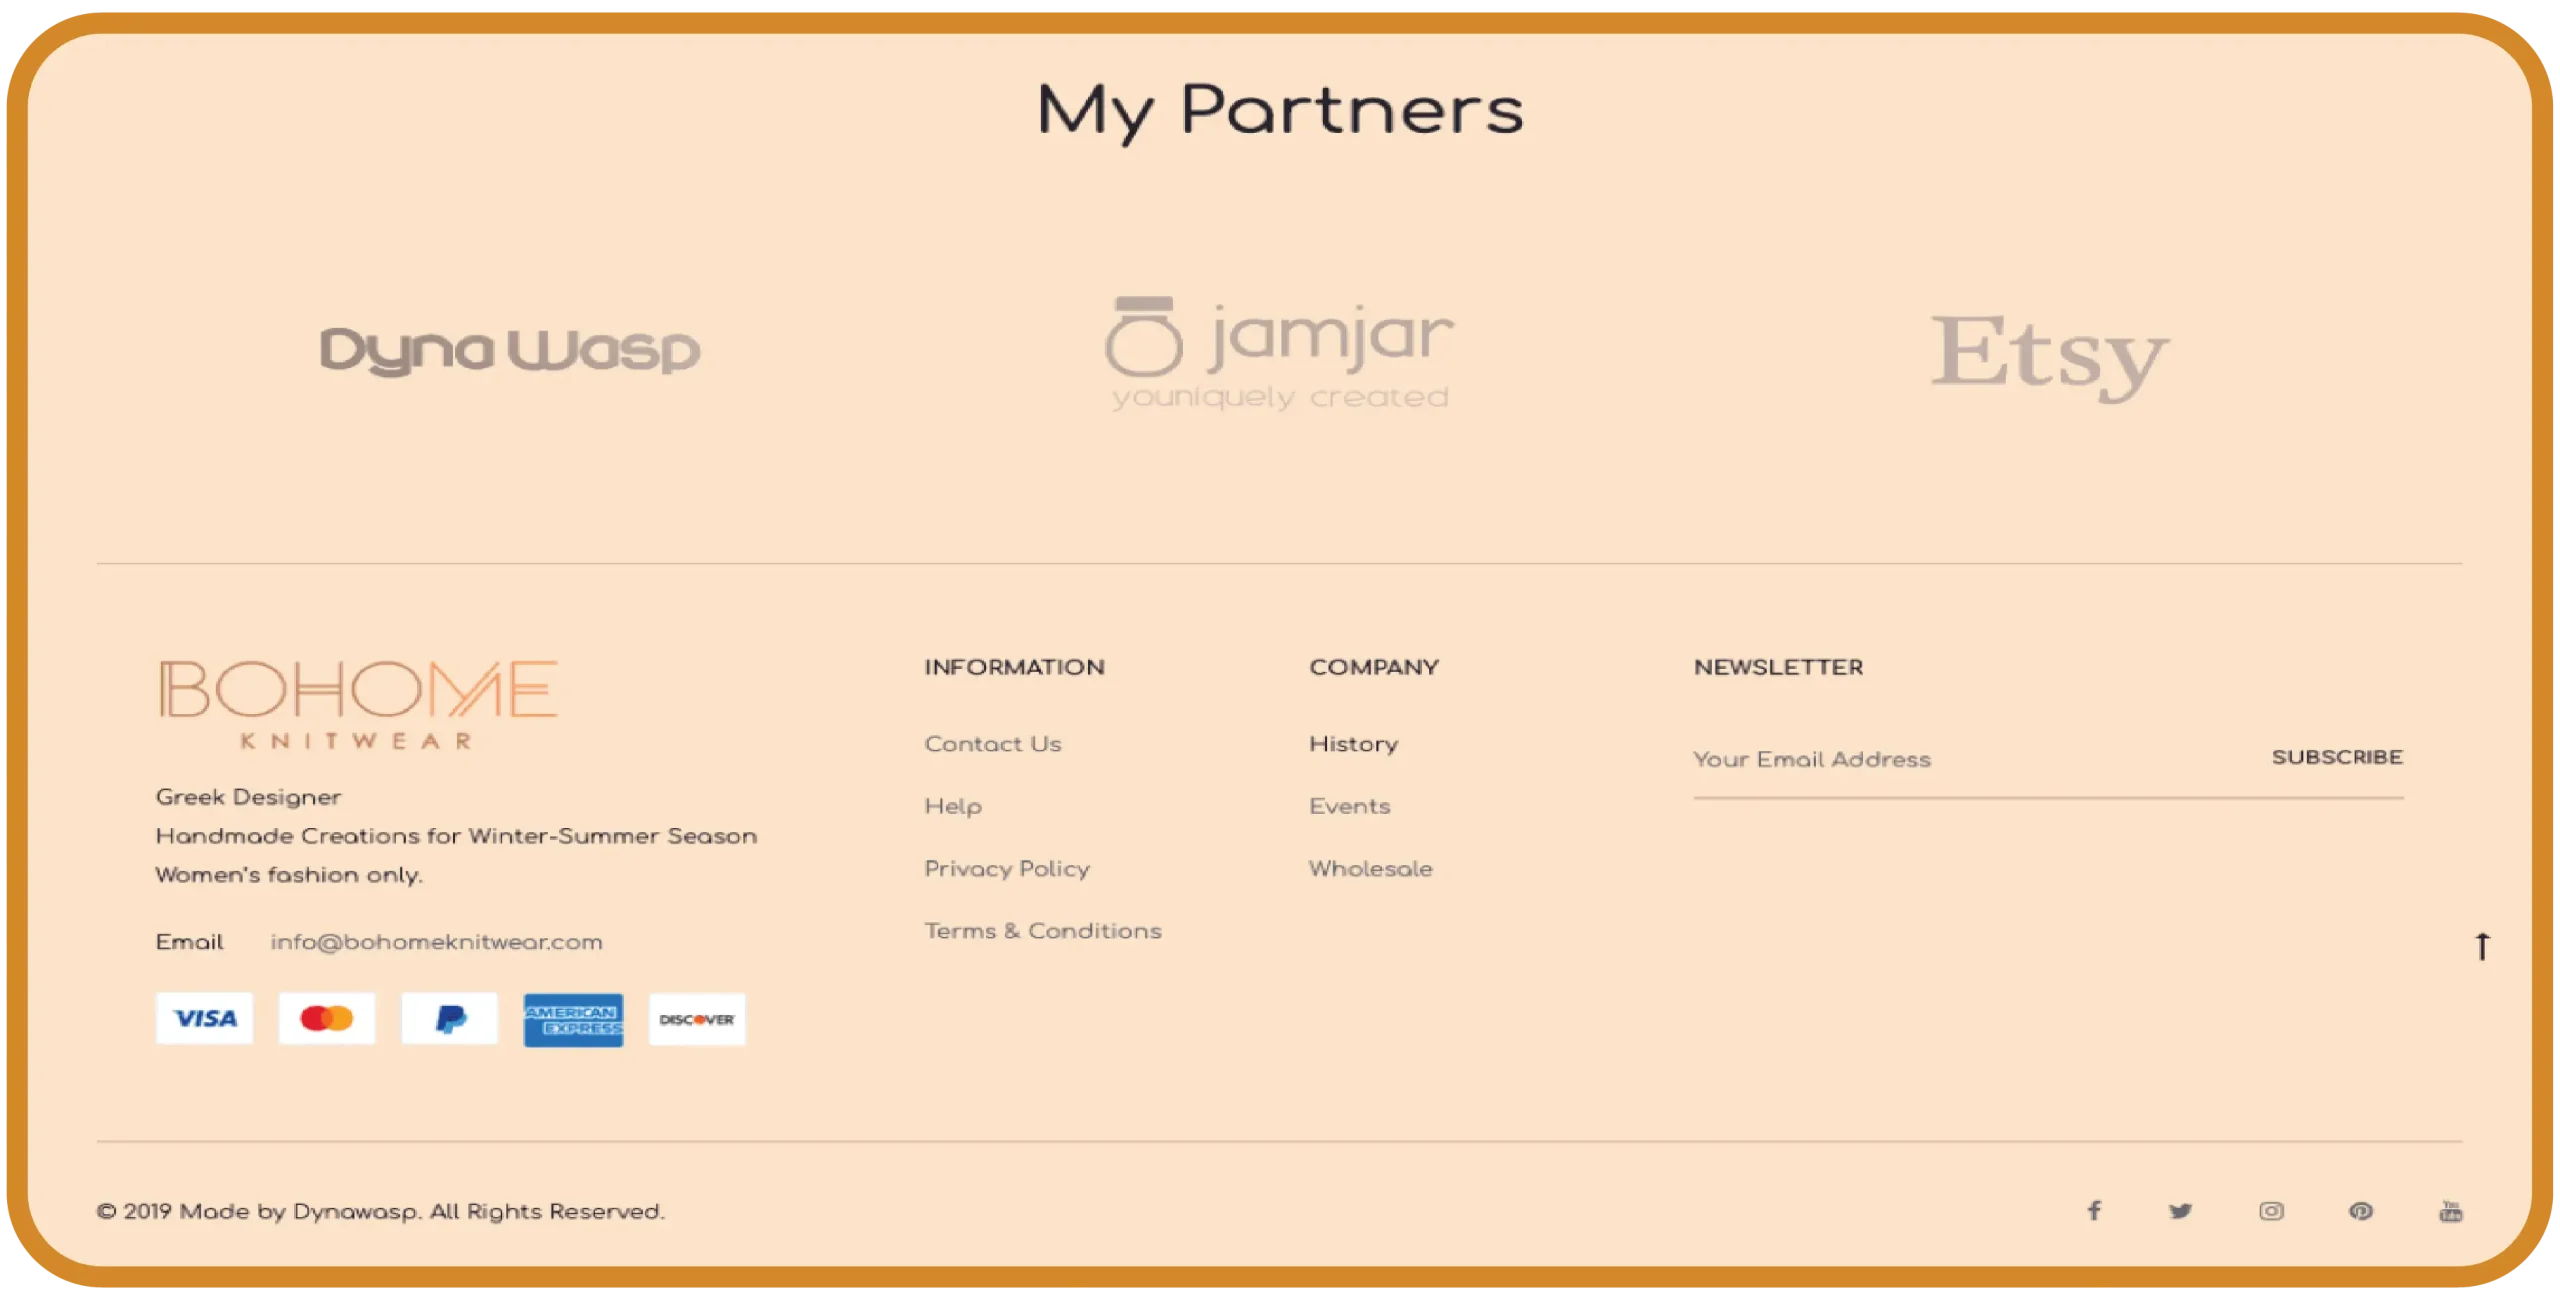Click the Visa payment icon
The image size is (2560, 1300).
click(205, 1019)
